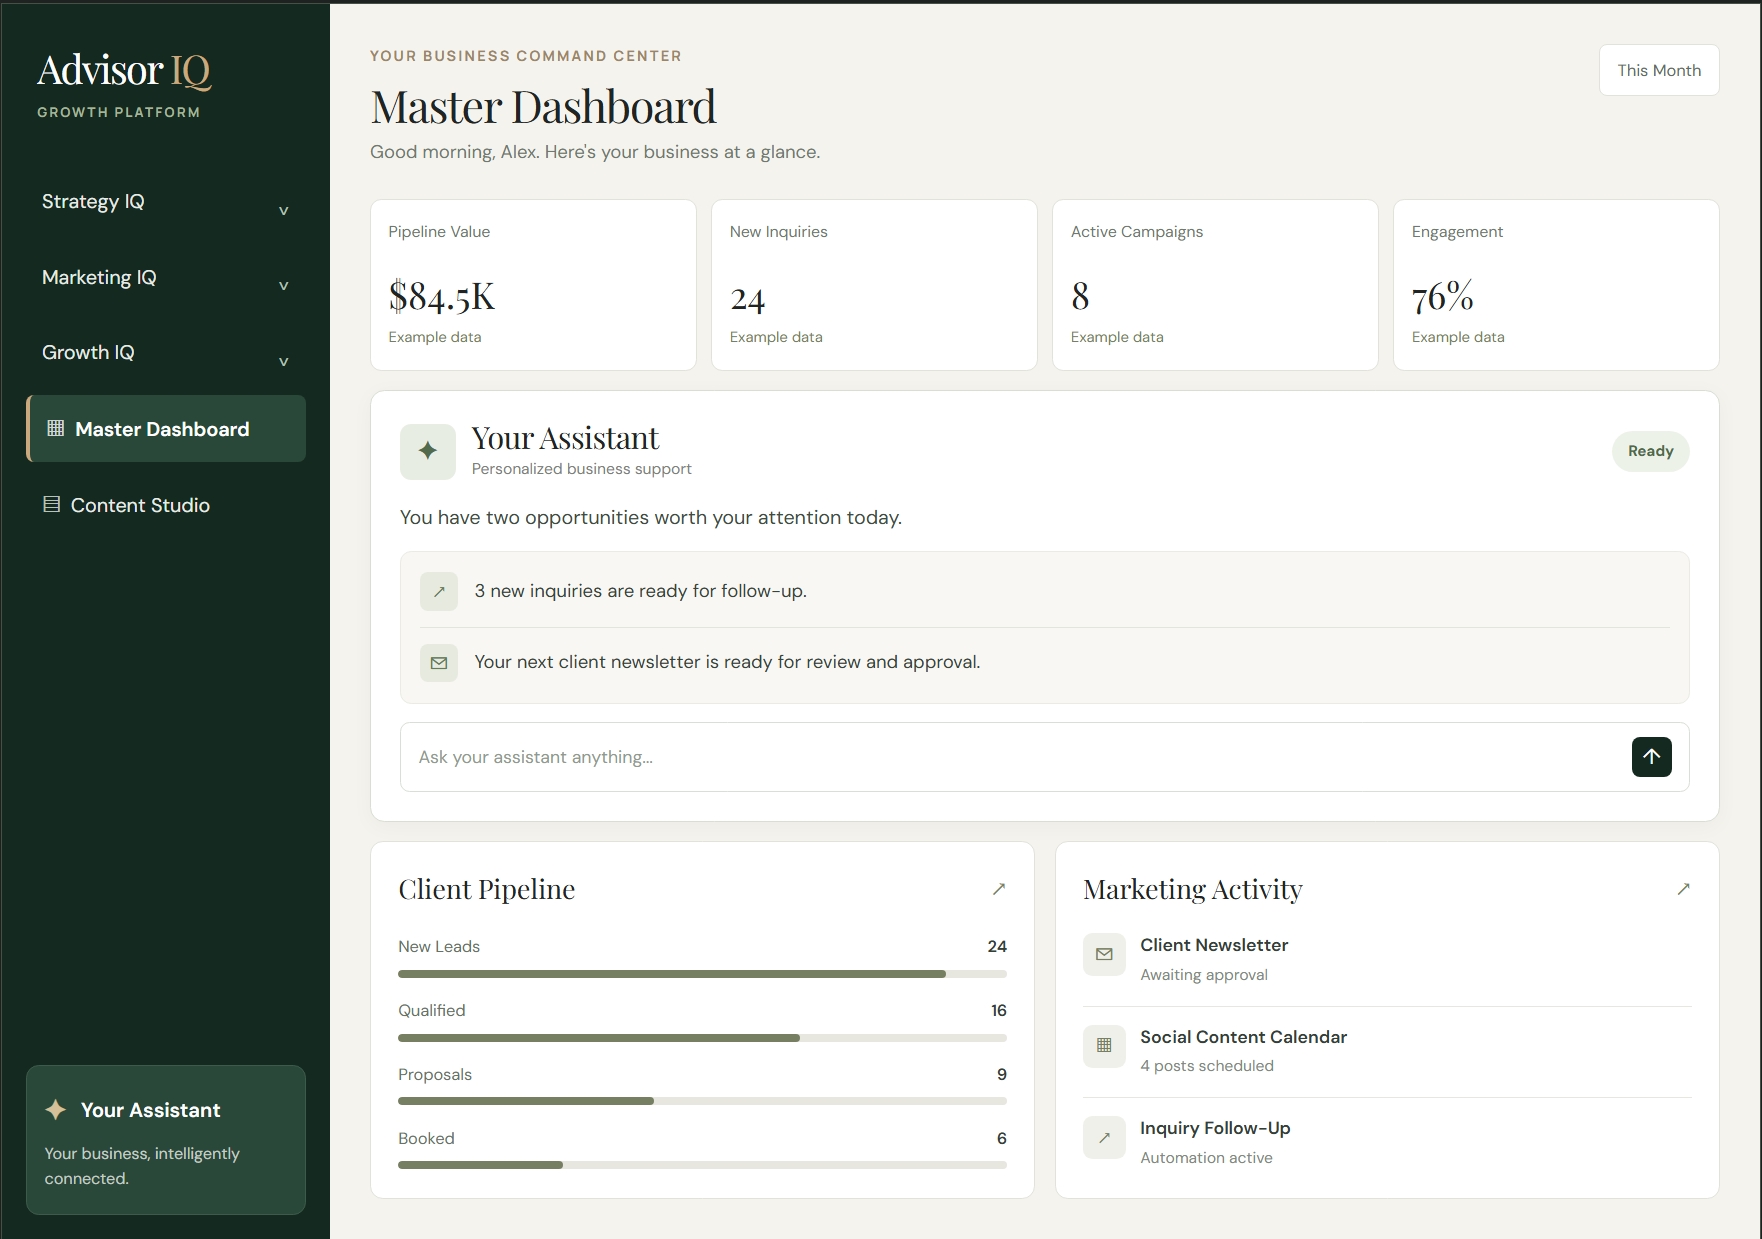This screenshot has width=1762, height=1239.
Task: Select Master Dashboard sidebar item
Action: (x=165, y=428)
